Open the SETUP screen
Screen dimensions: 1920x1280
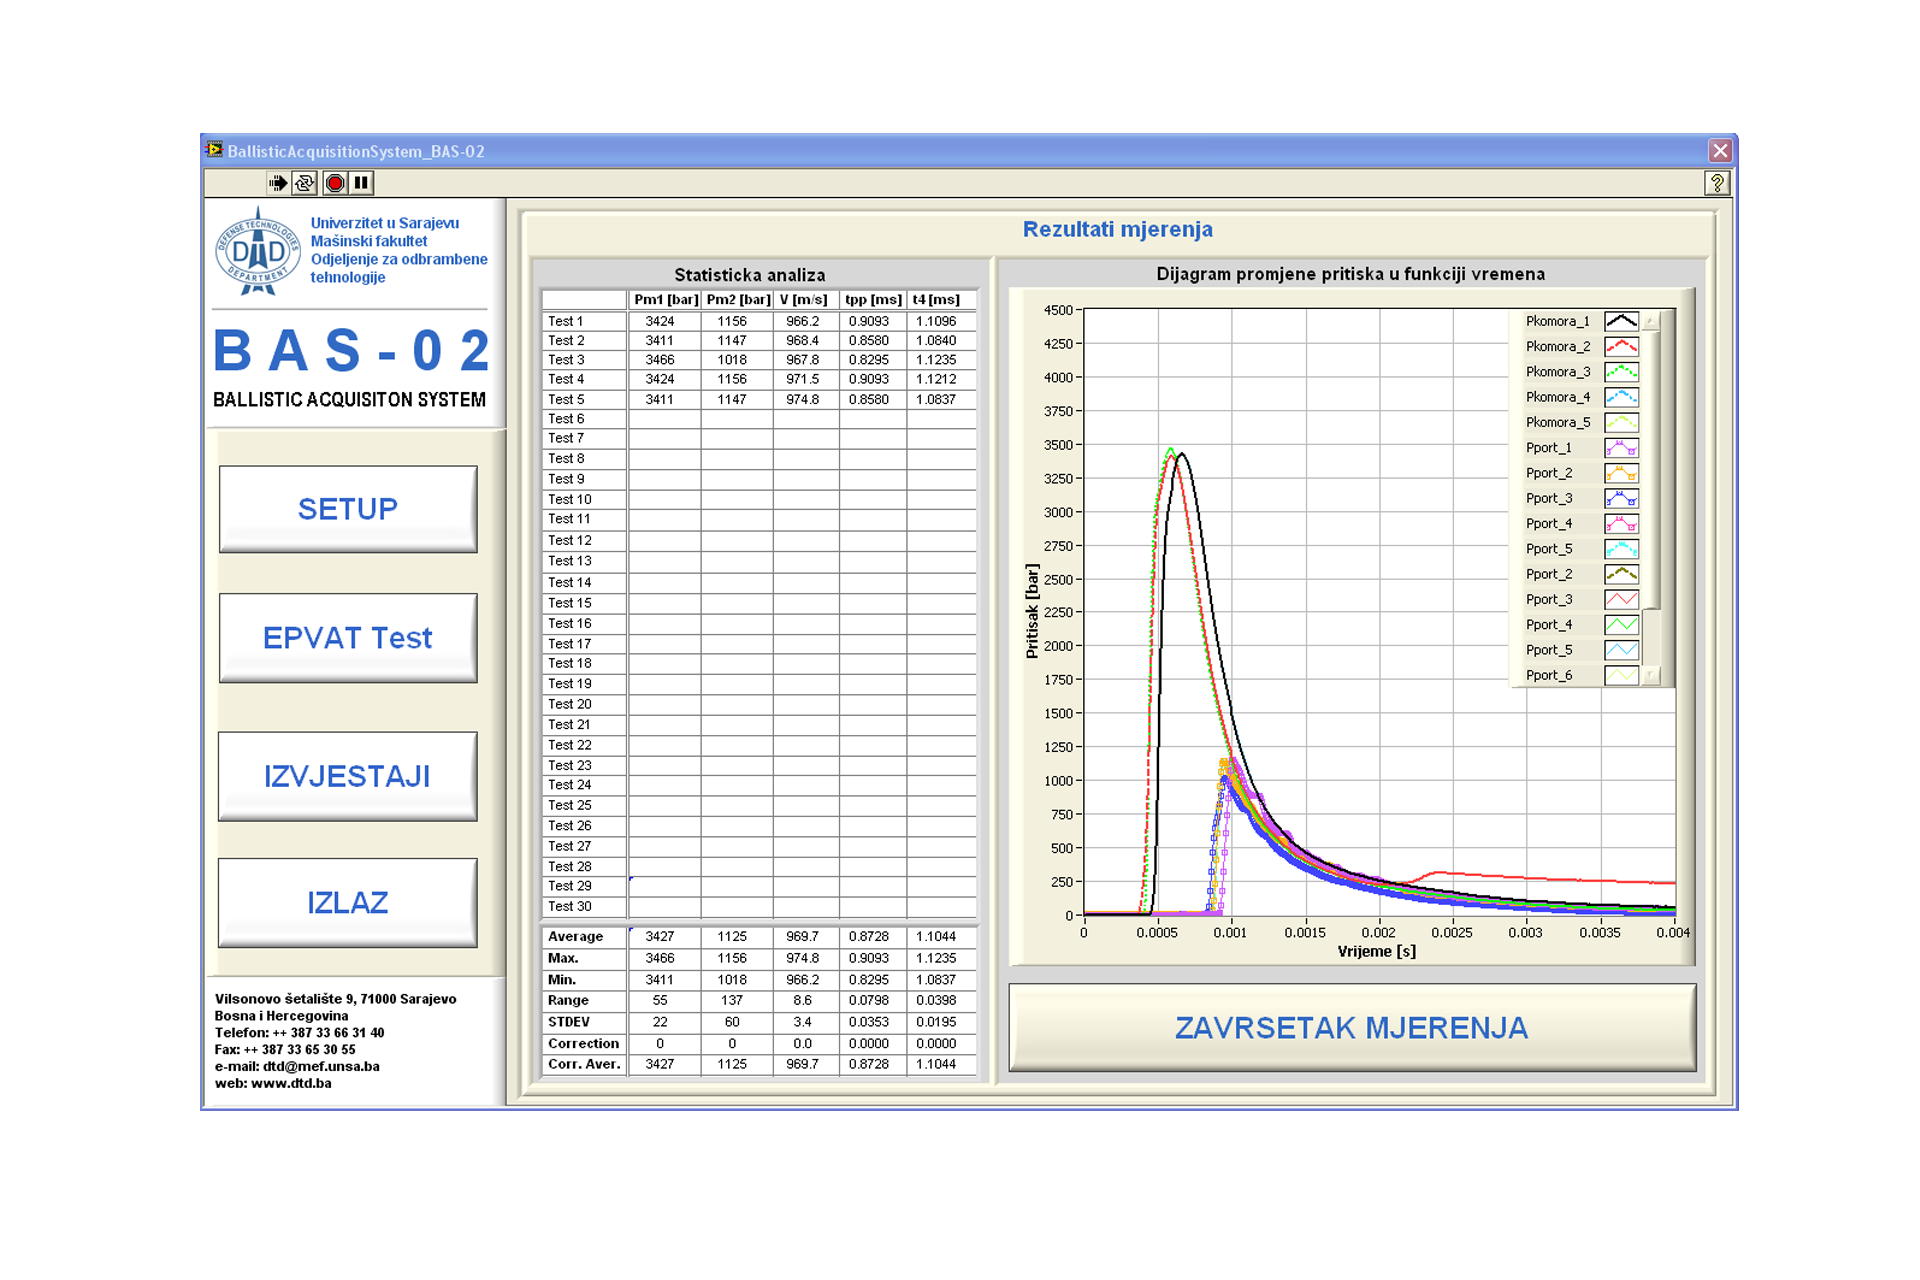click(x=347, y=509)
